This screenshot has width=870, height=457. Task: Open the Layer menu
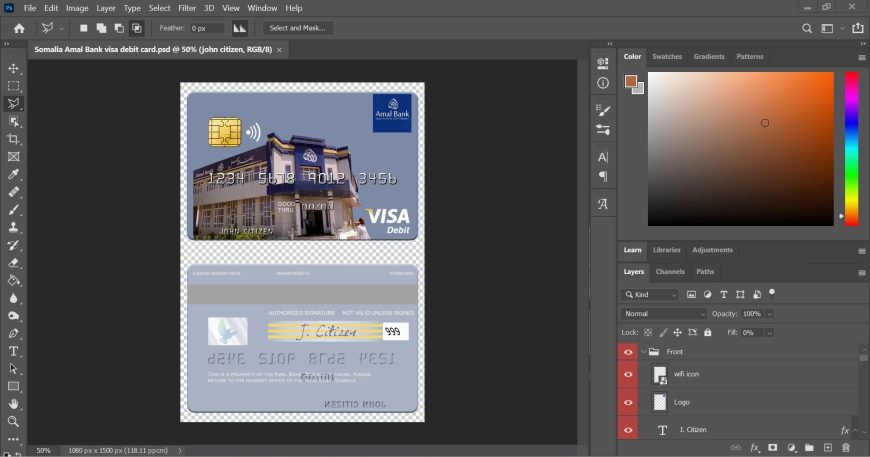105,8
